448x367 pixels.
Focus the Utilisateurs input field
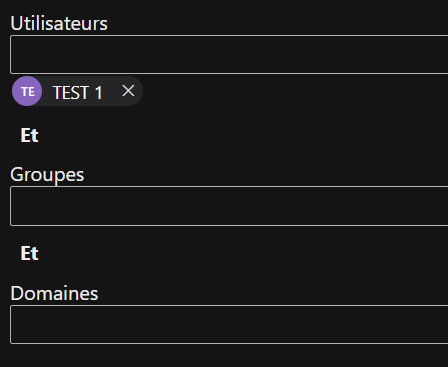point(229,54)
